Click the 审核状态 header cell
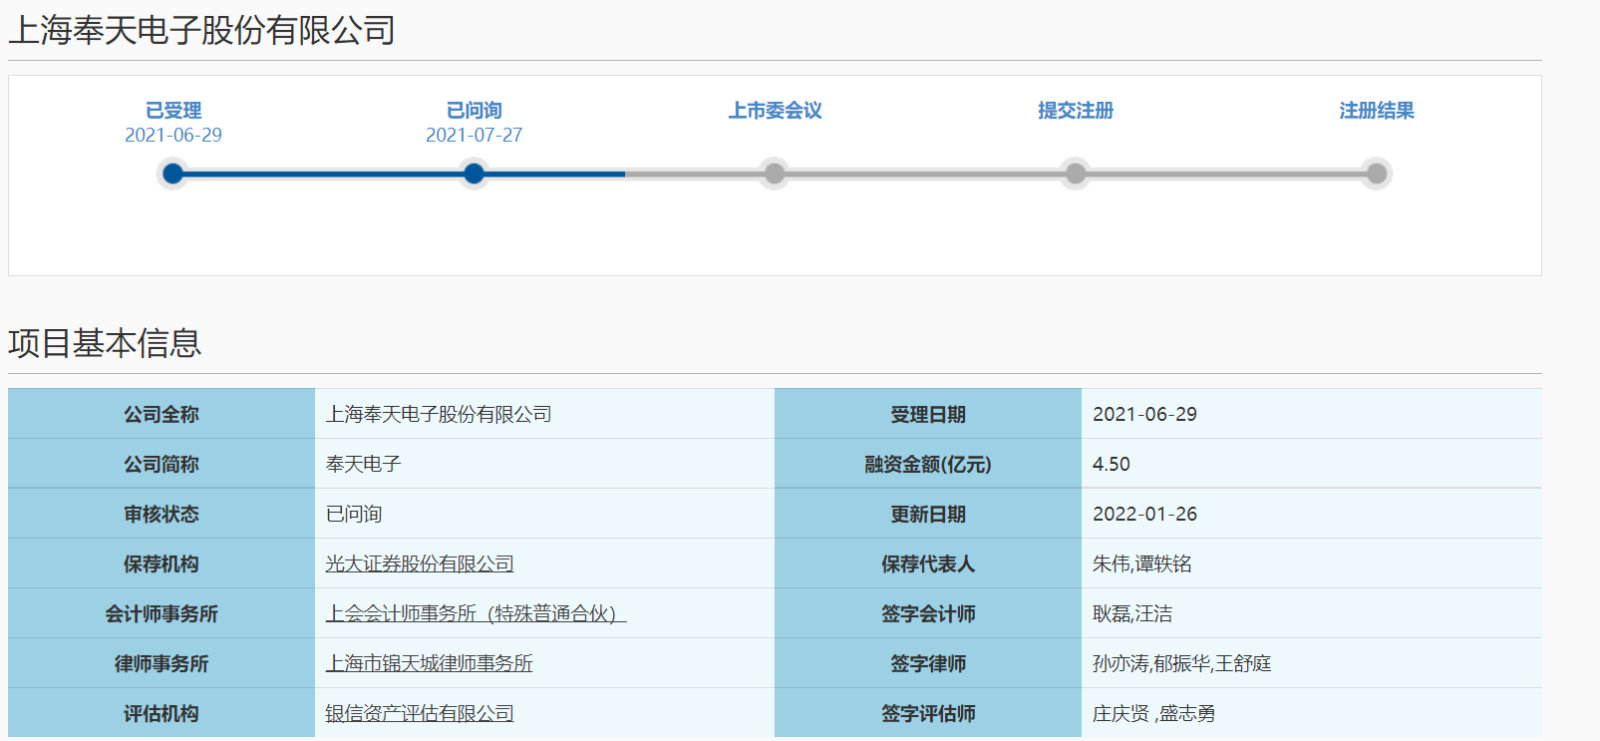Viewport: 1600px width, 741px height. [161, 514]
